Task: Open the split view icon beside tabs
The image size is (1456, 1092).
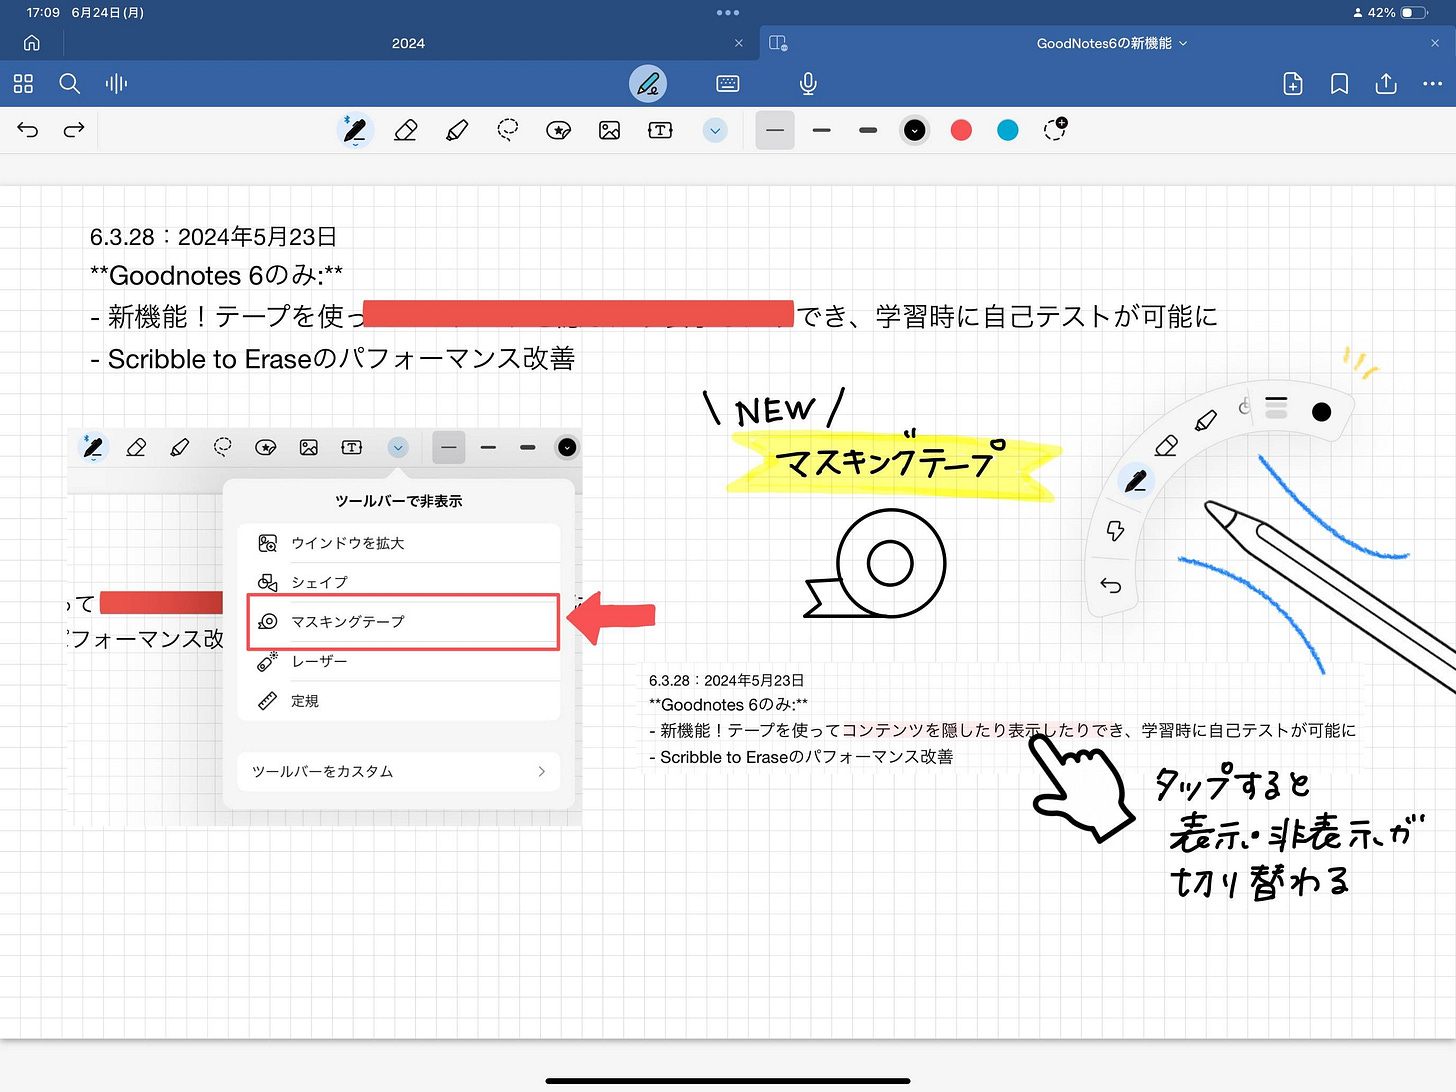Action: pos(778,43)
